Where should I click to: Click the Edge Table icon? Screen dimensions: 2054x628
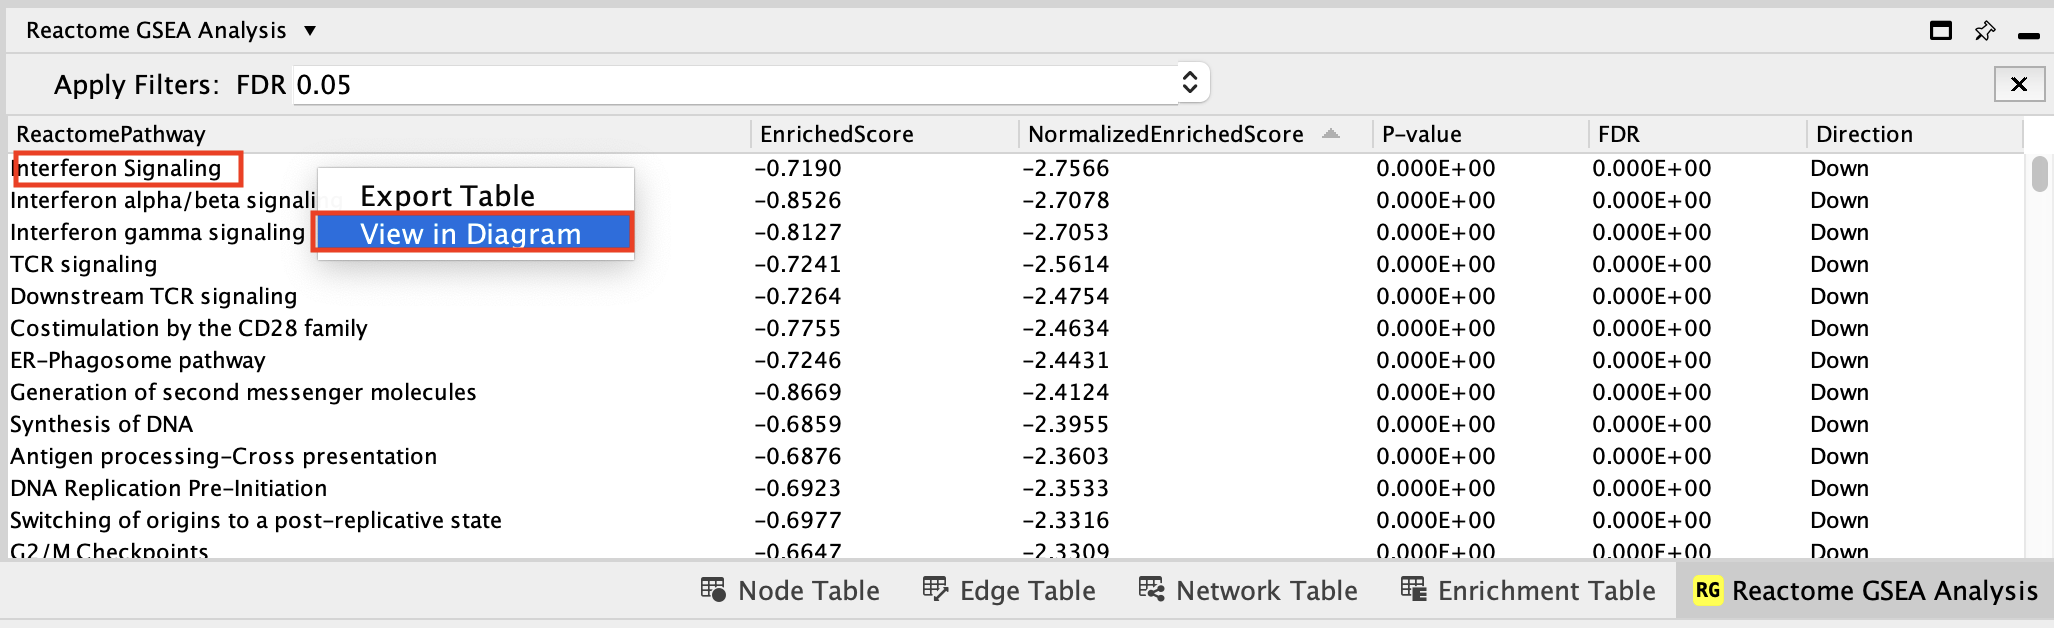pyautogui.click(x=935, y=590)
